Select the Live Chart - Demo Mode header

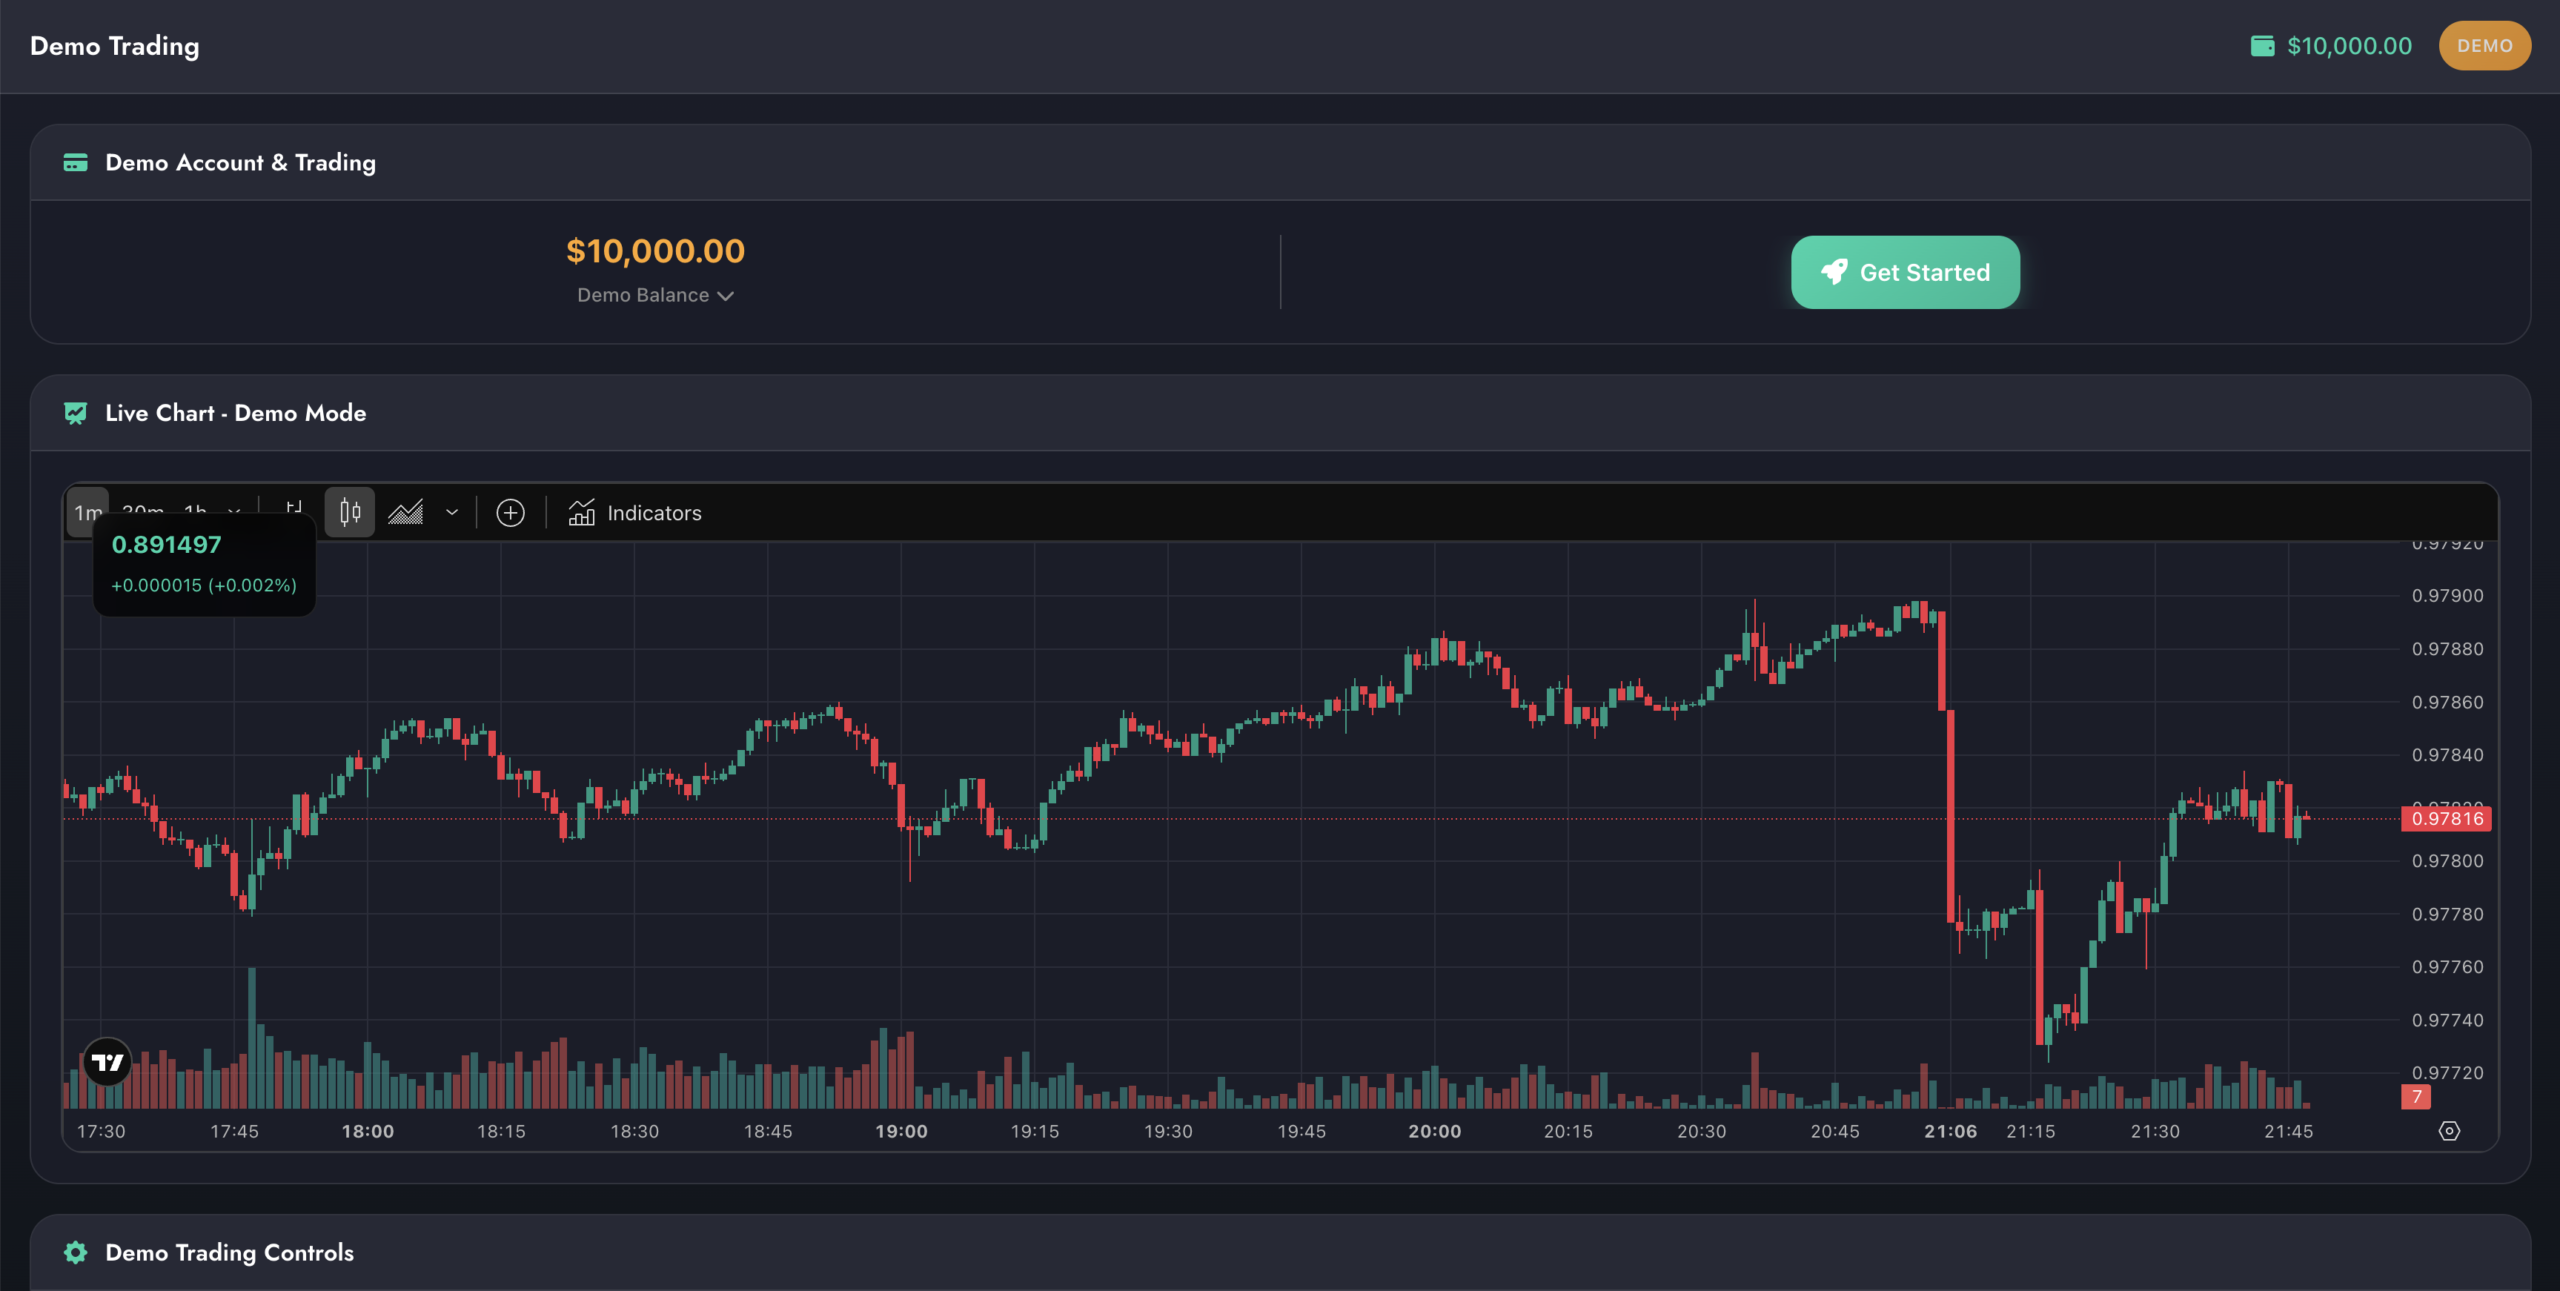pyautogui.click(x=236, y=413)
